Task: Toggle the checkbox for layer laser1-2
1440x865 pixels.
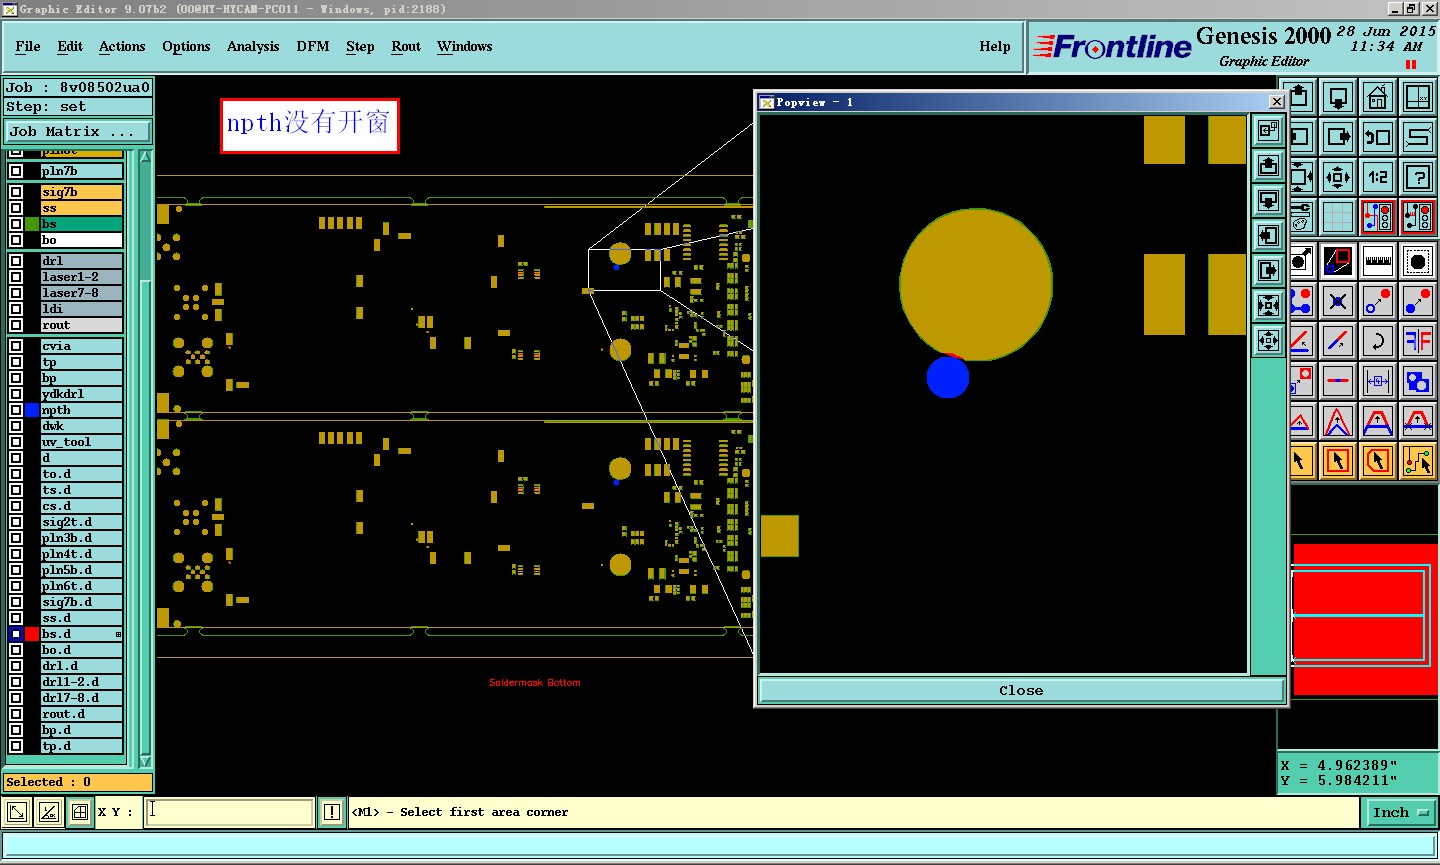Action: tap(16, 277)
